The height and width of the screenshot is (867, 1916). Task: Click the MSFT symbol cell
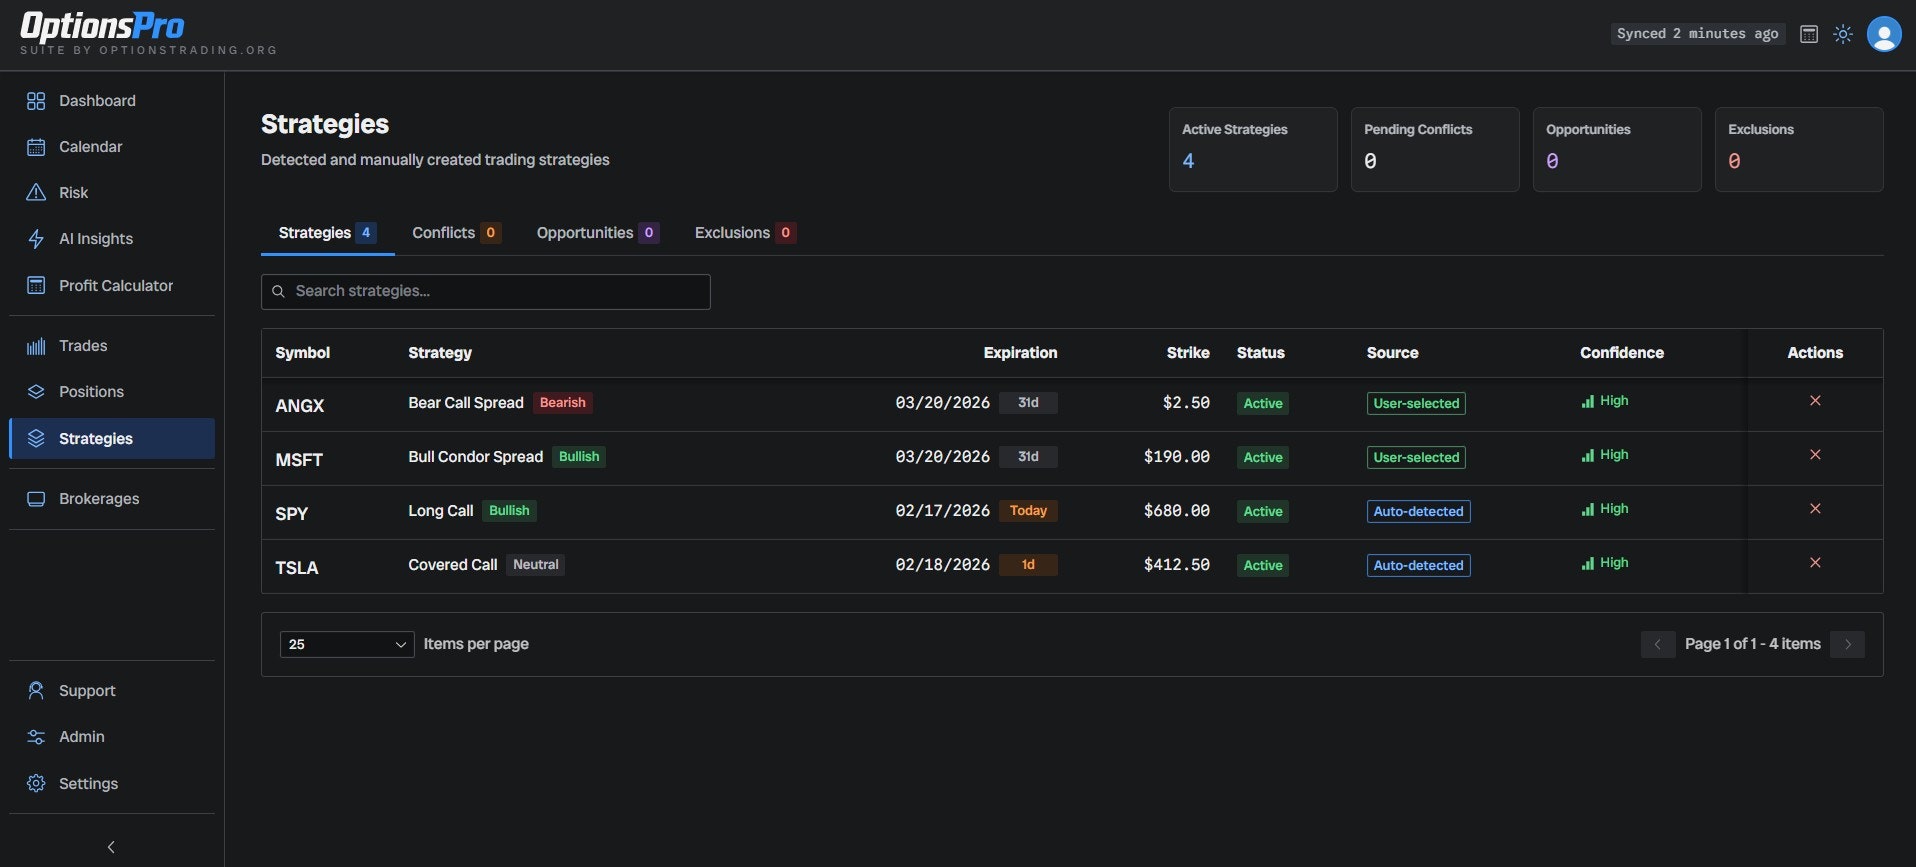[x=299, y=460]
